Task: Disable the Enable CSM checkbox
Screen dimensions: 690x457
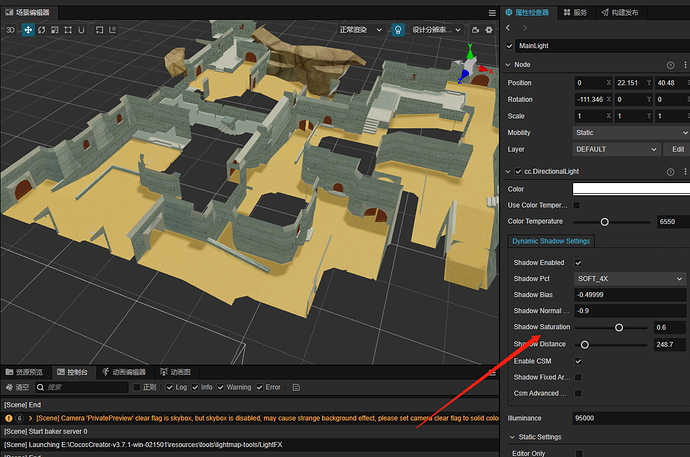Action: [x=578, y=360]
